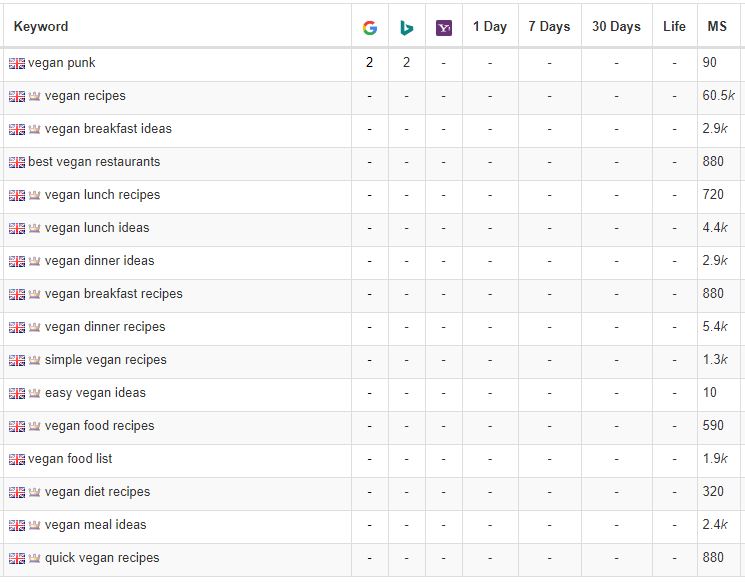Click the UK flag beside vegan lunch ideas
Screen dimensions: 745x583
tap(17, 229)
